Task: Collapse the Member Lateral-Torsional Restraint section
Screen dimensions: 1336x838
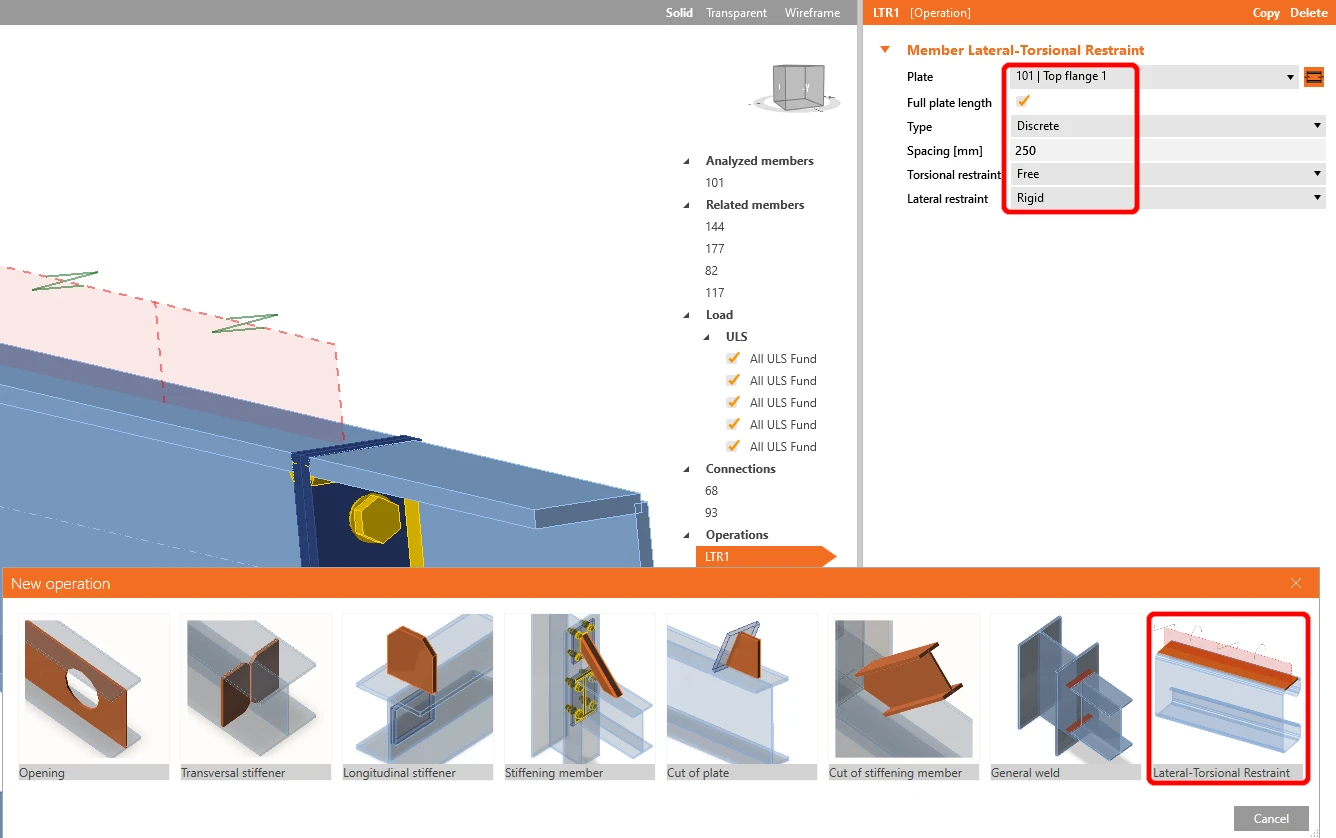Action: coord(885,50)
